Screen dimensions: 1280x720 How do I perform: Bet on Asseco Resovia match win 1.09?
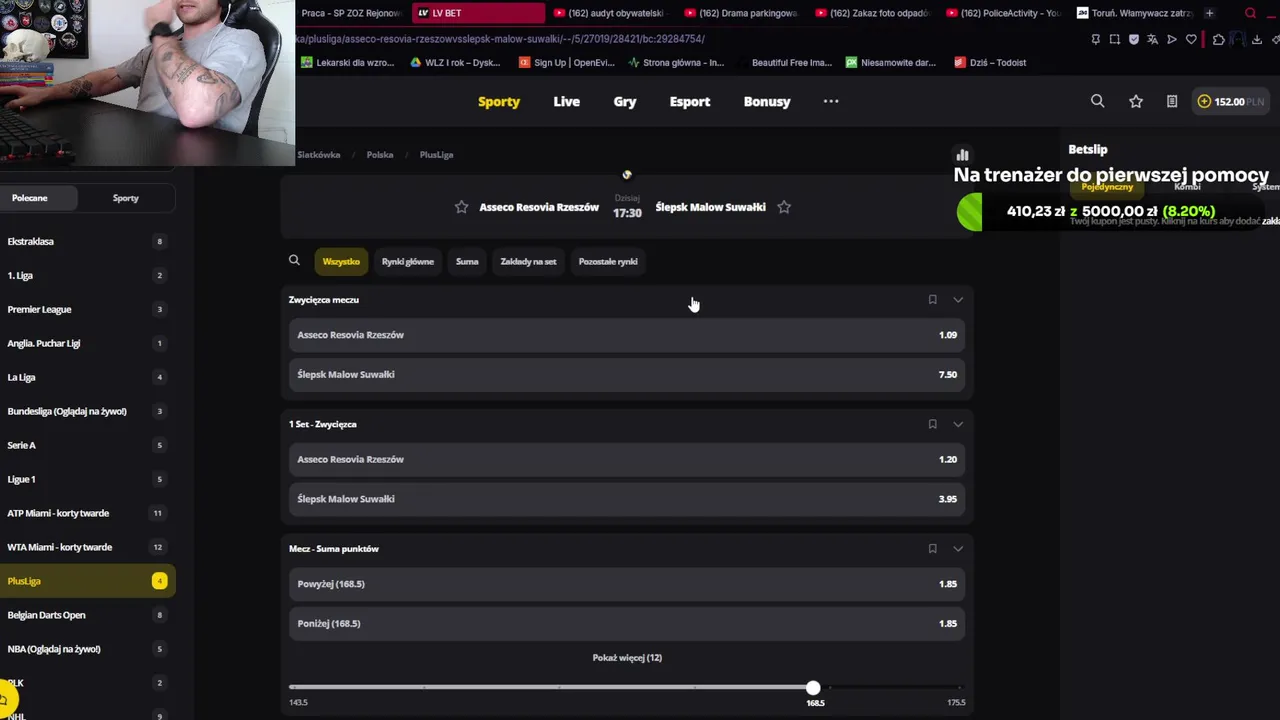[x=627, y=335]
